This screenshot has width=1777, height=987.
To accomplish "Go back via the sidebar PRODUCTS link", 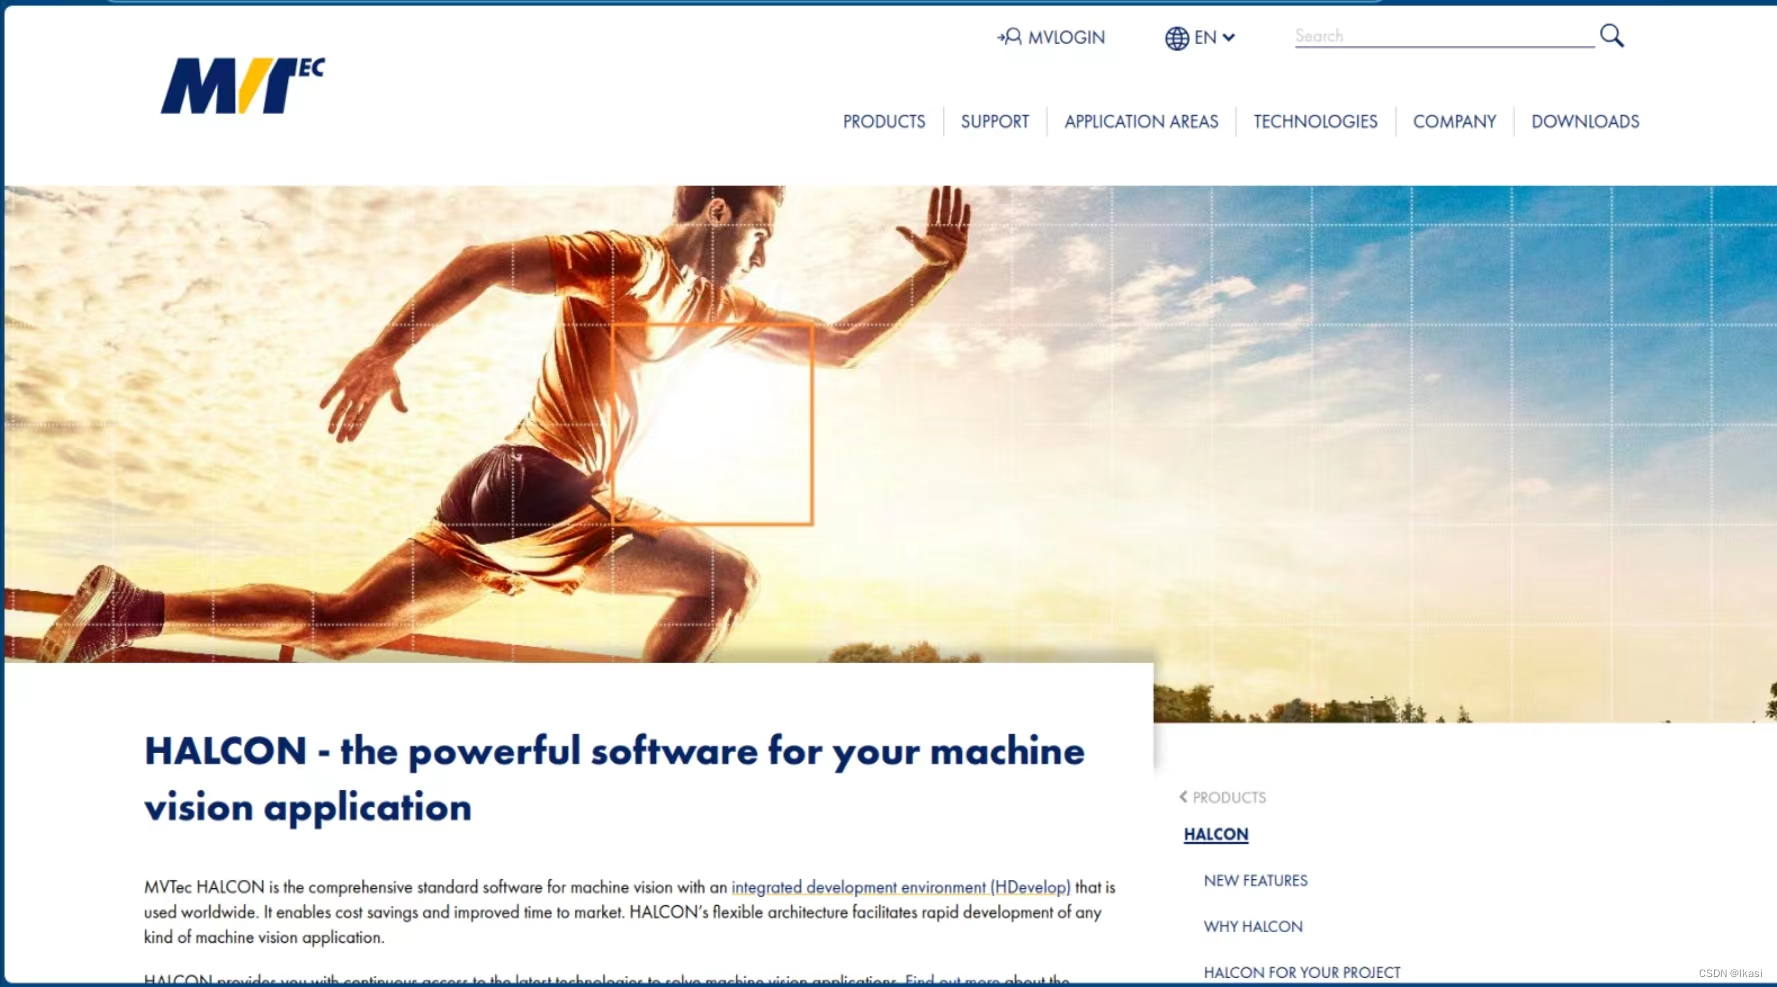I will (1229, 797).
